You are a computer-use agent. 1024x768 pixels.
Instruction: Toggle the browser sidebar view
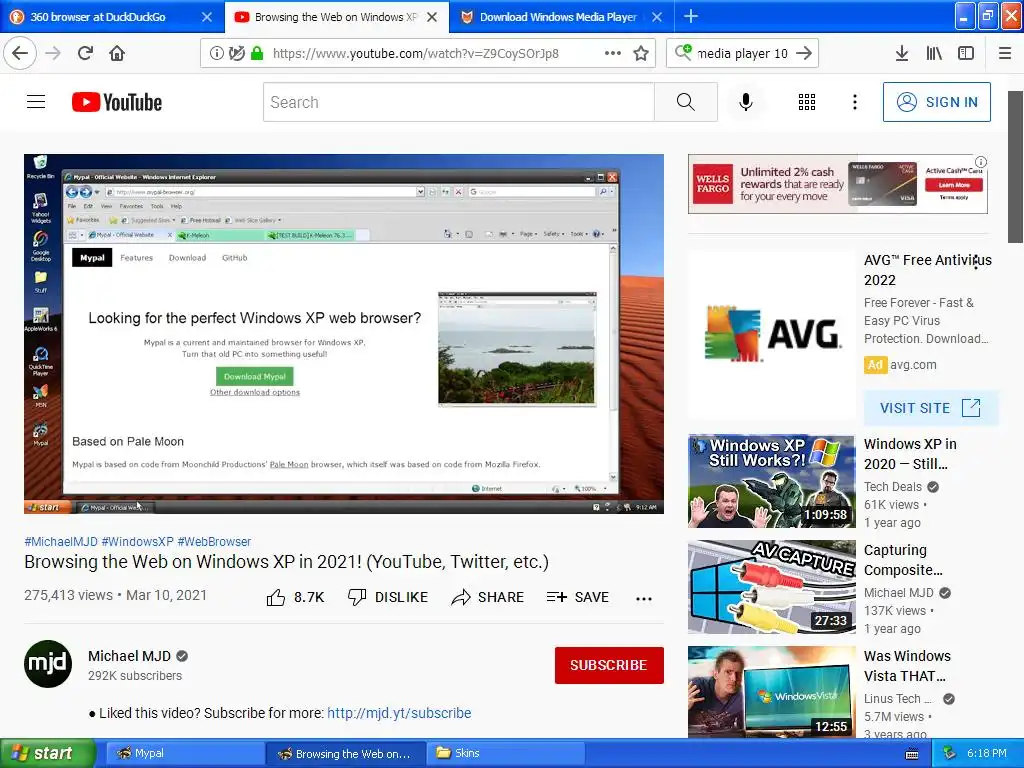(x=966, y=53)
